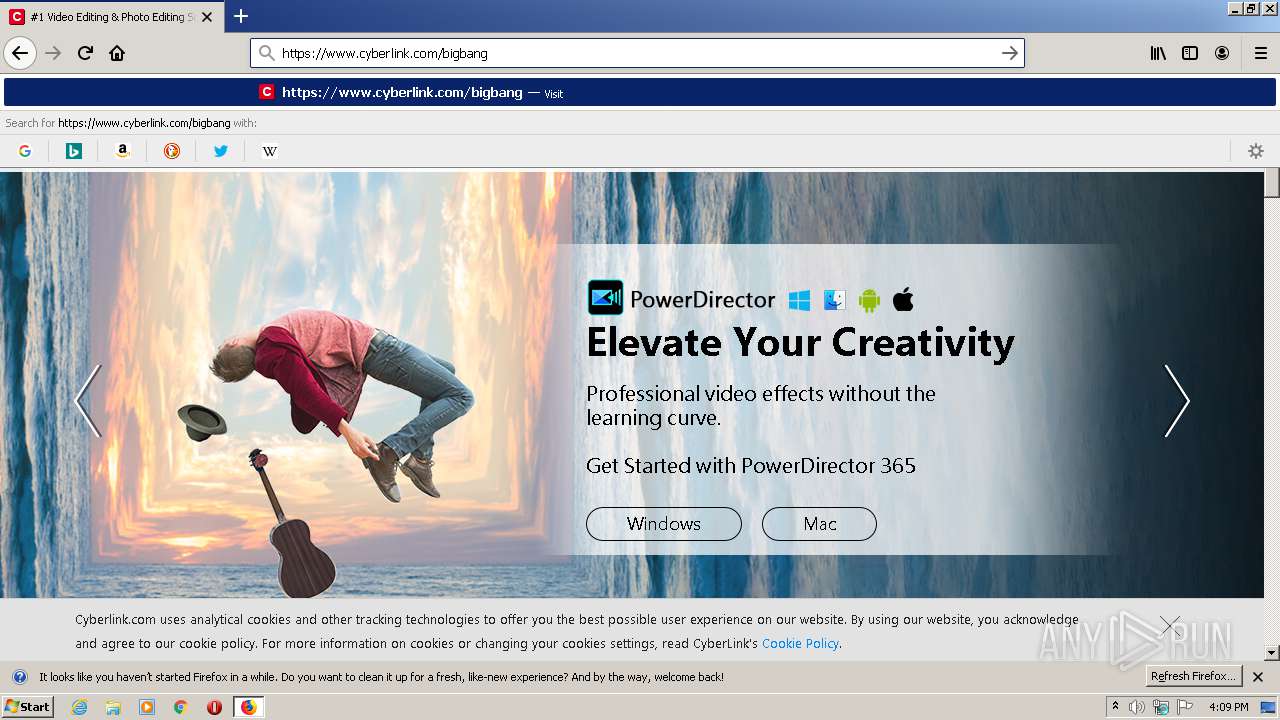Click the macOS Finder platform icon
The image size is (1280, 720).
(835, 300)
